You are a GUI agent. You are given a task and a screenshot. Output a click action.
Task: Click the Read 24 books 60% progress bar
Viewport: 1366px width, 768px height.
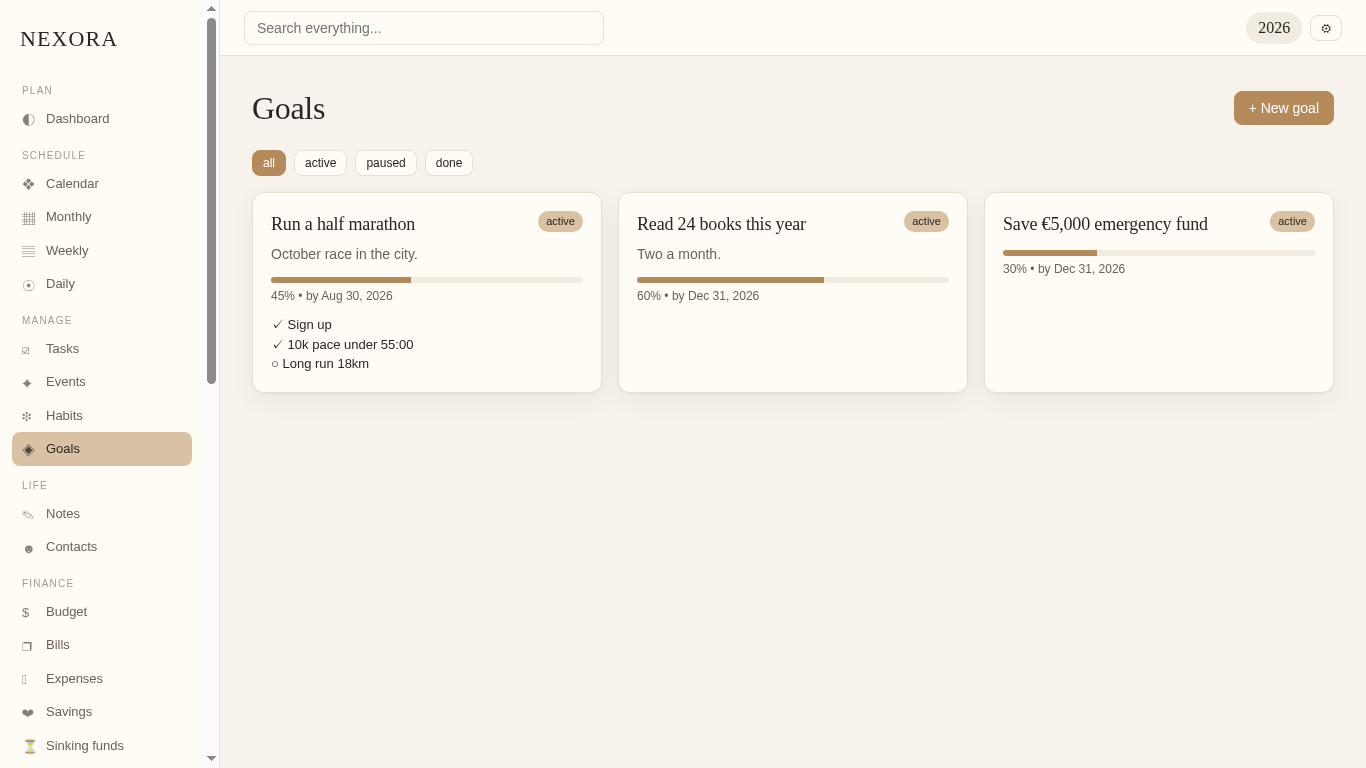pos(793,280)
